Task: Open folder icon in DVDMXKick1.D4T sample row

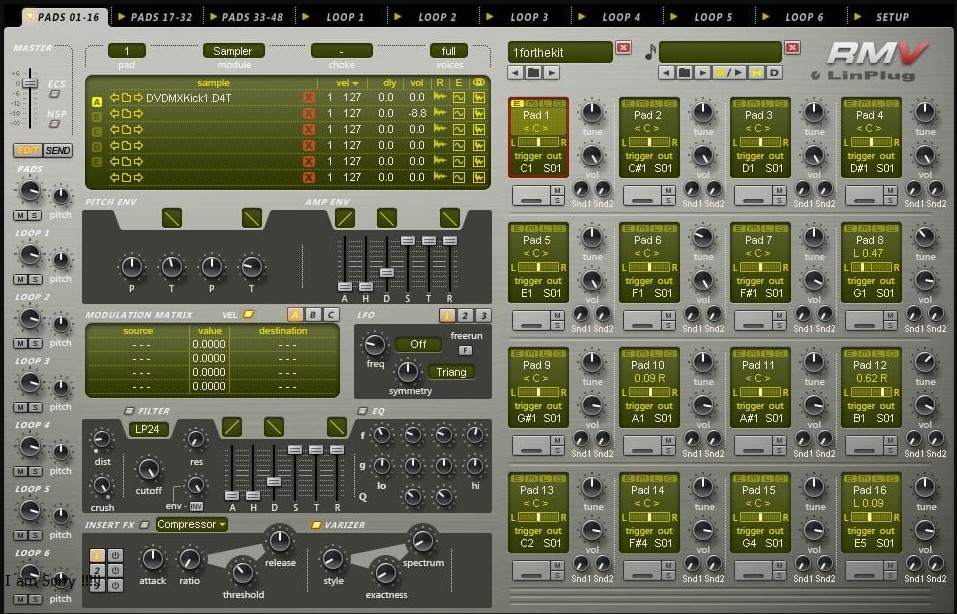Action: (x=126, y=98)
